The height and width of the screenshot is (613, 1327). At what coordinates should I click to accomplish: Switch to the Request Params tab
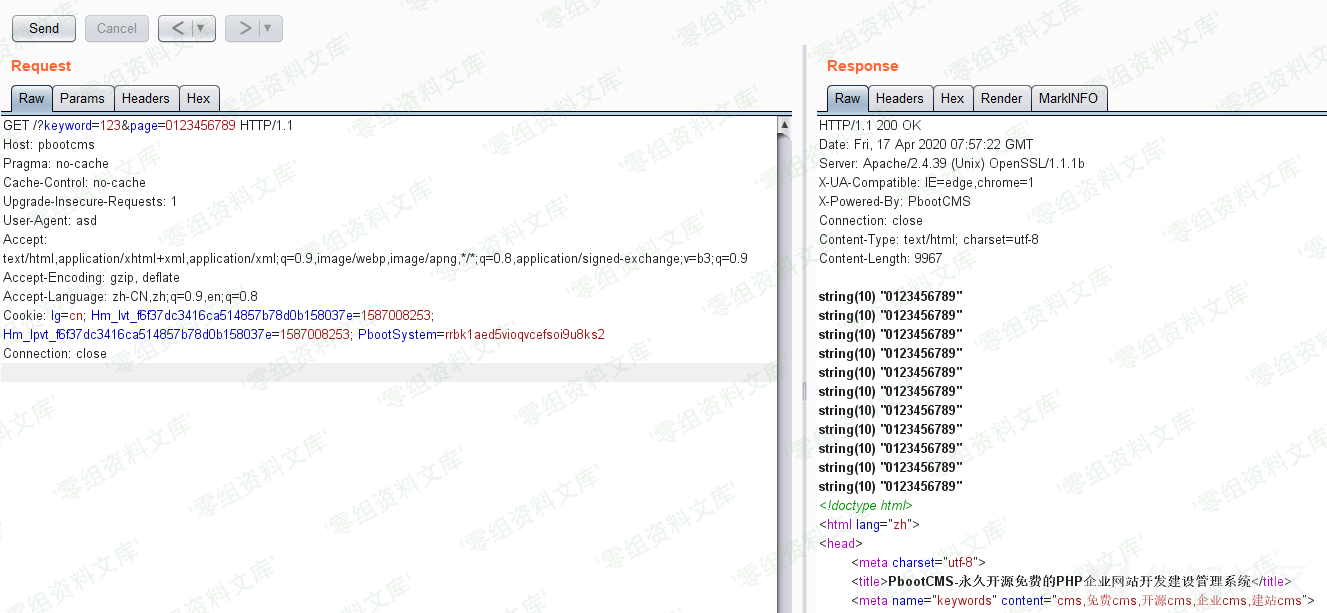tap(82, 98)
